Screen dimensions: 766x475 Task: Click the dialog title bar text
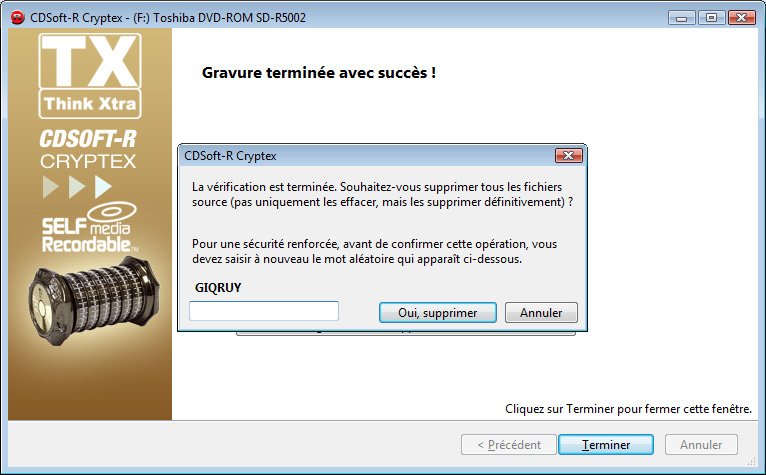tap(230, 156)
